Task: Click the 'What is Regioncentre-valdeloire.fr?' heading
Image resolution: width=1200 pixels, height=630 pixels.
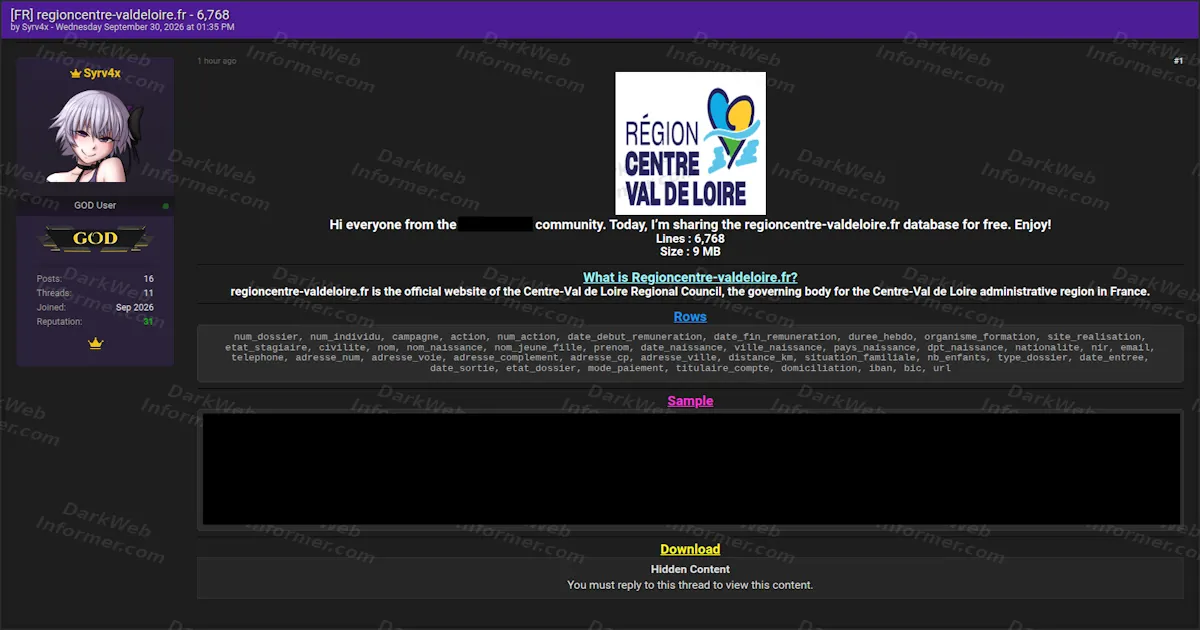Action: [x=690, y=277]
